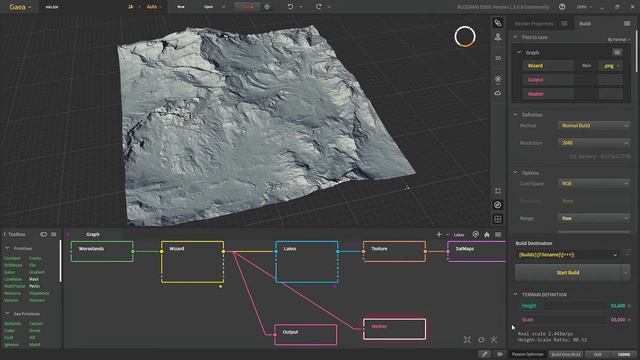
Task: Open the Auto preview mode dropdown
Action: (154, 7)
